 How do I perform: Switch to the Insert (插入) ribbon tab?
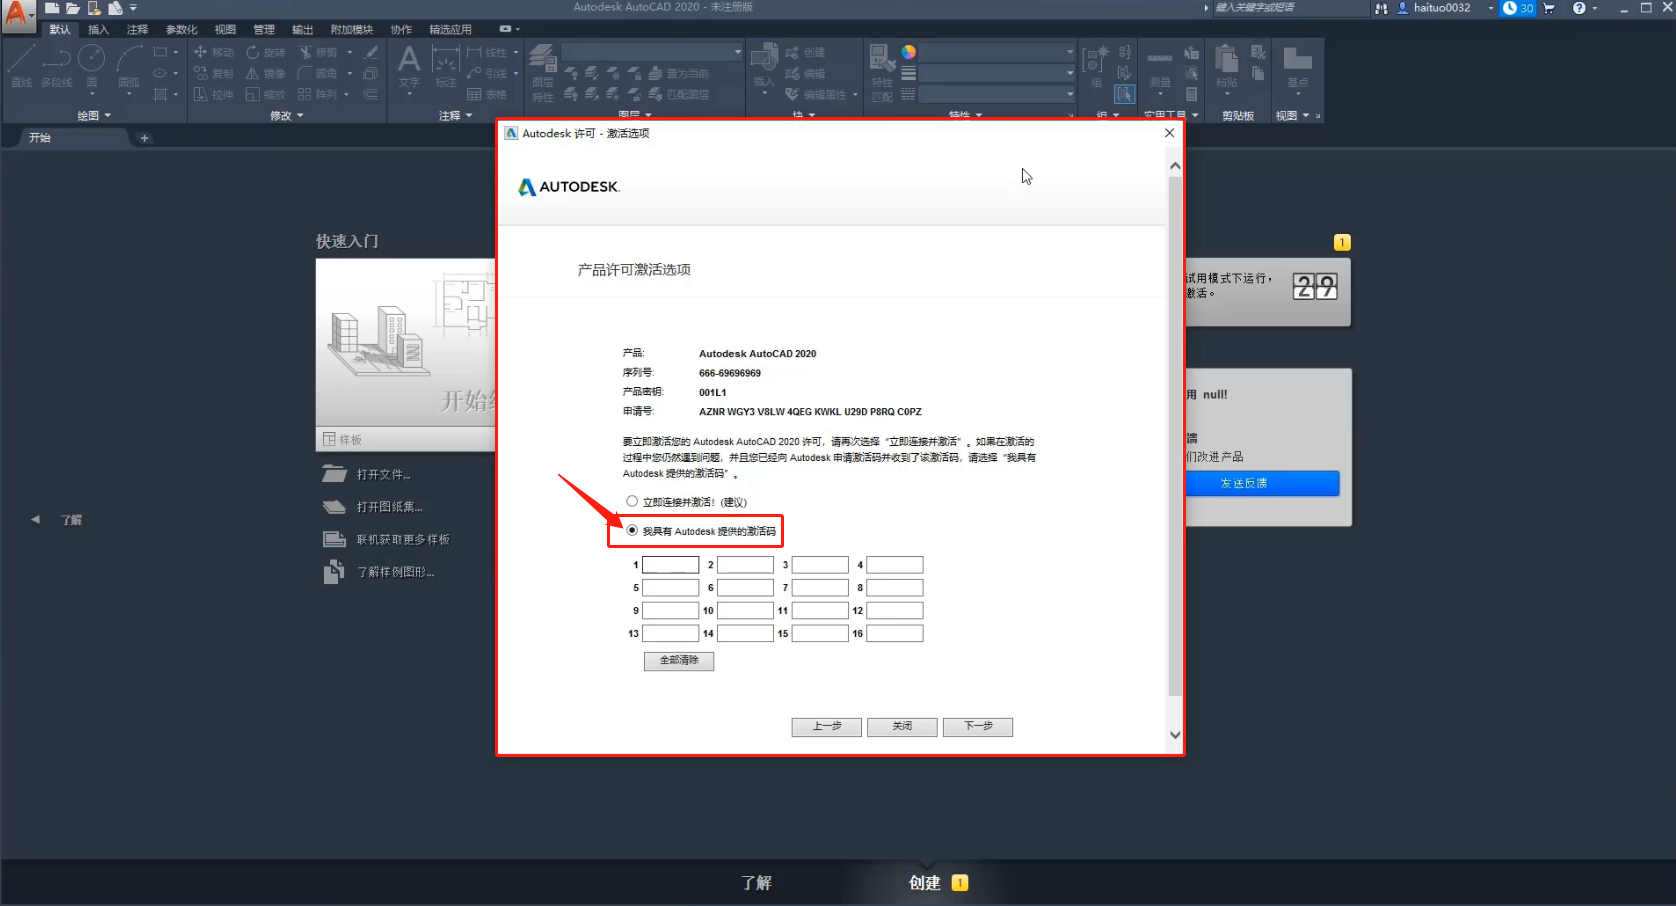(x=98, y=29)
